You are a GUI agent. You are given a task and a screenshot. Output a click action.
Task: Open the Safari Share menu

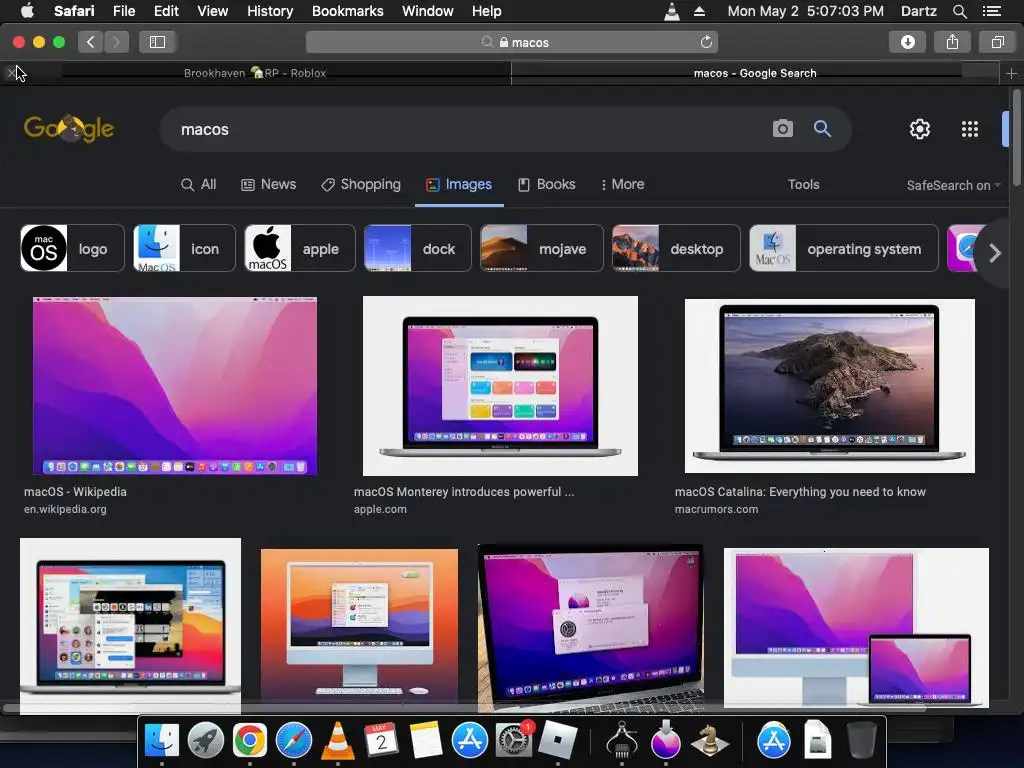(x=952, y=42)
